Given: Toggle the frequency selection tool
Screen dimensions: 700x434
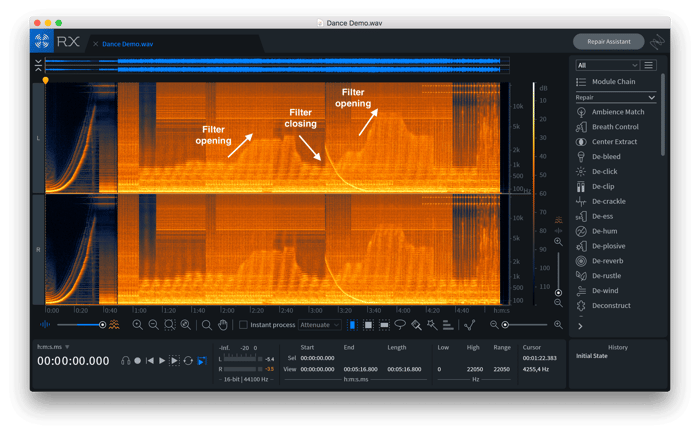Looking at the screenshot, I should [x=384, y=325].
